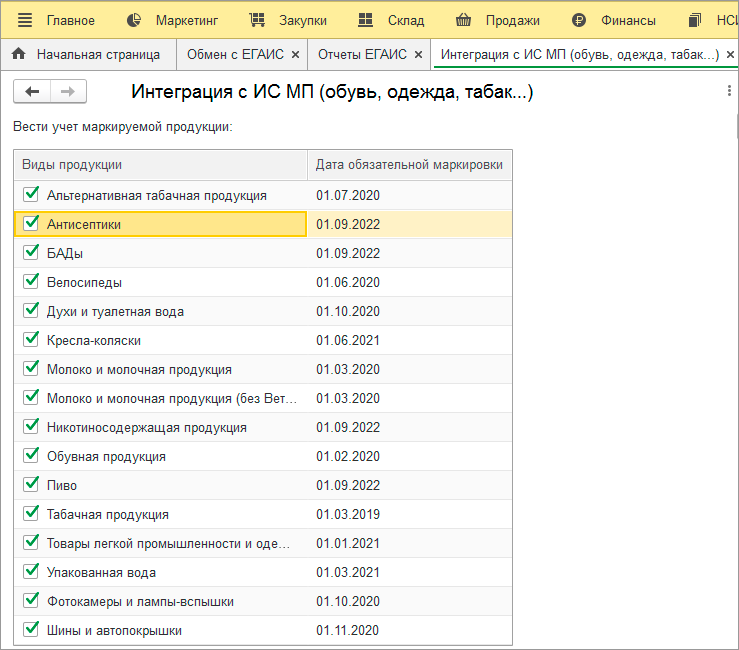Click the home icon on Начальная страница
The height and width of the screenshot is (650, 739).
[x=18, y=54]
